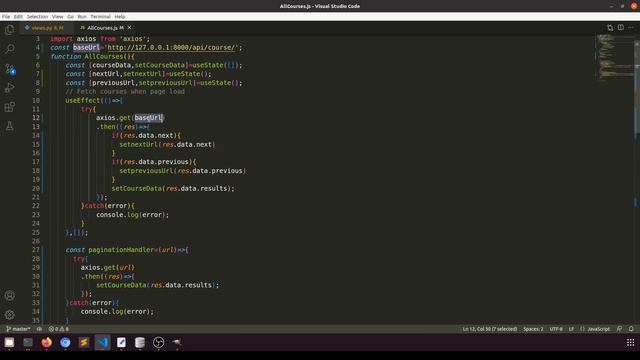Place cursor on line 20 setCourseData call

173,188
